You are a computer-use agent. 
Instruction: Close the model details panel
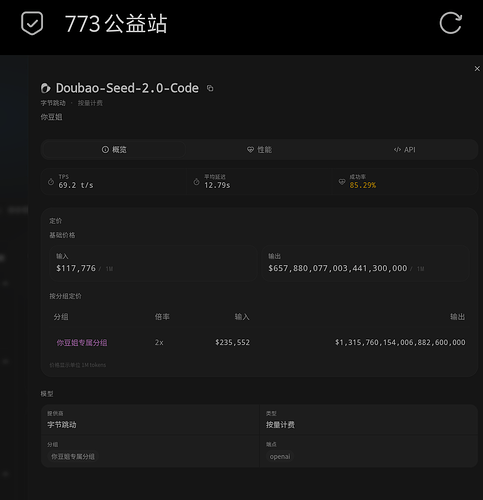477,68
